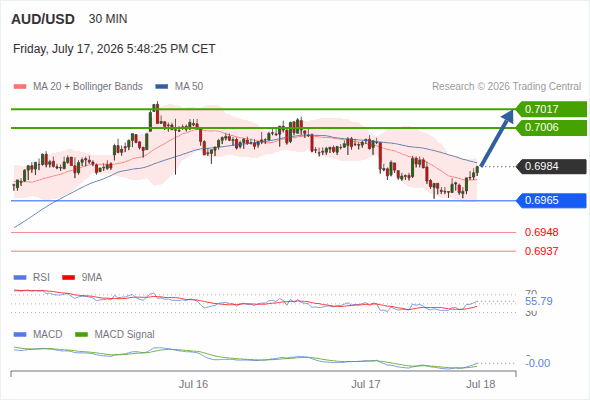Select the 0.7006 resistance price tag

point(551,128)
